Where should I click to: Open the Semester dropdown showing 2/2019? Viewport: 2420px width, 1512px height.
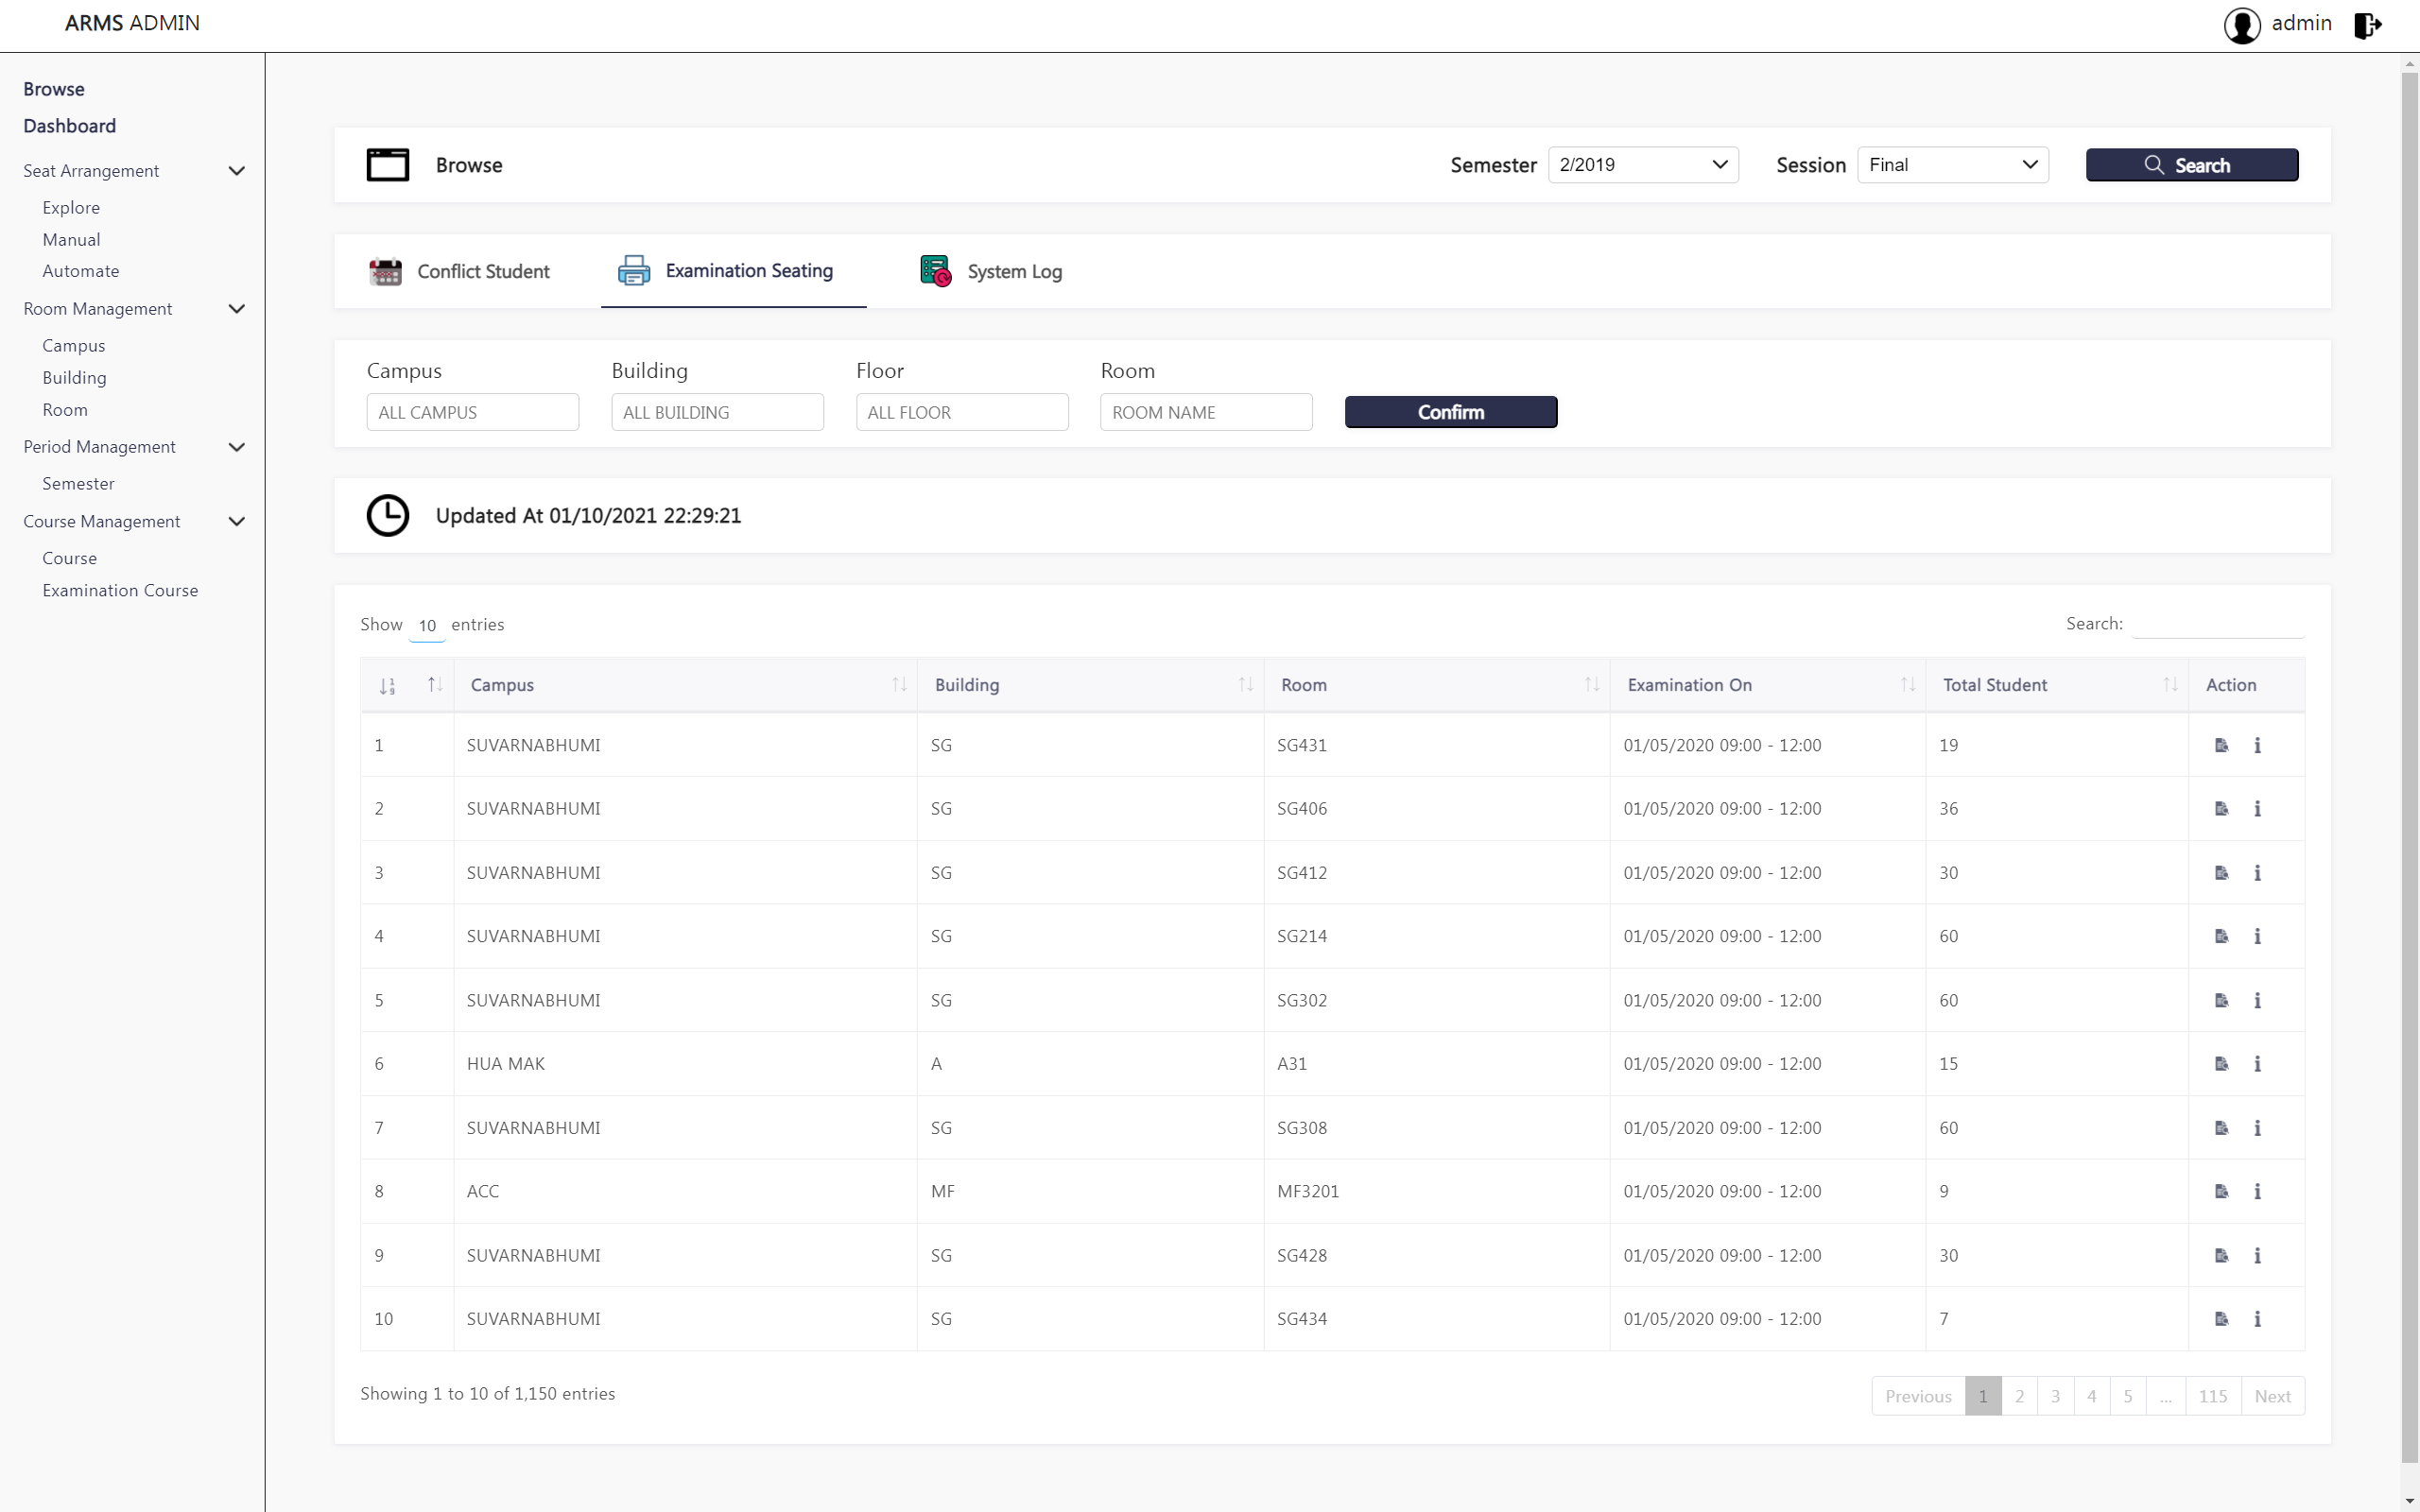[1642, 165]
